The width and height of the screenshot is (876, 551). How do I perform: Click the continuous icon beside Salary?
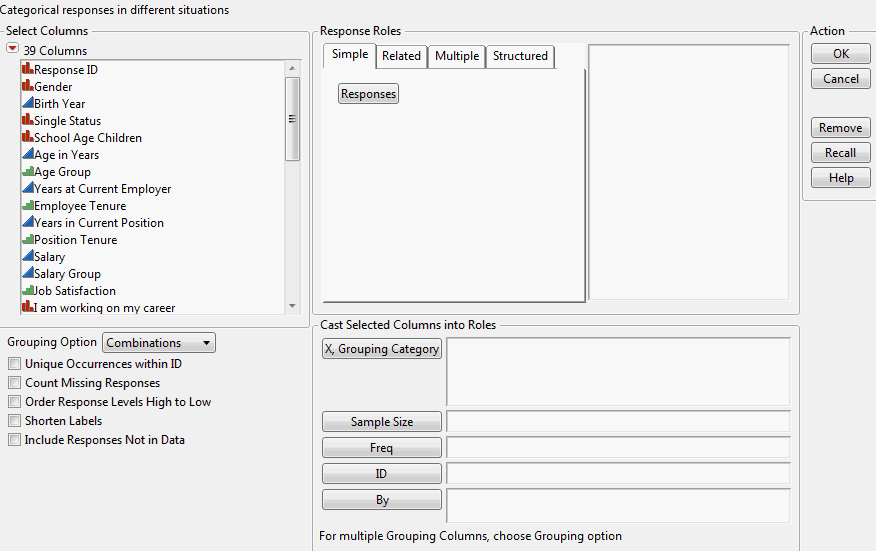27,257
